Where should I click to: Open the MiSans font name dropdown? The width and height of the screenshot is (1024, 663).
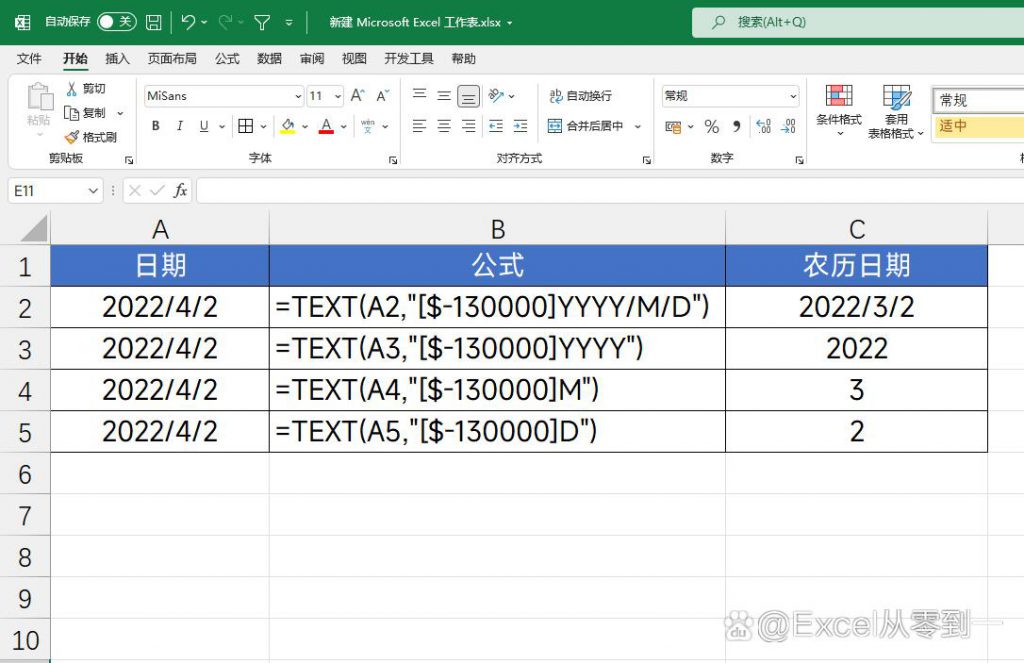click(x=298, y=97)
